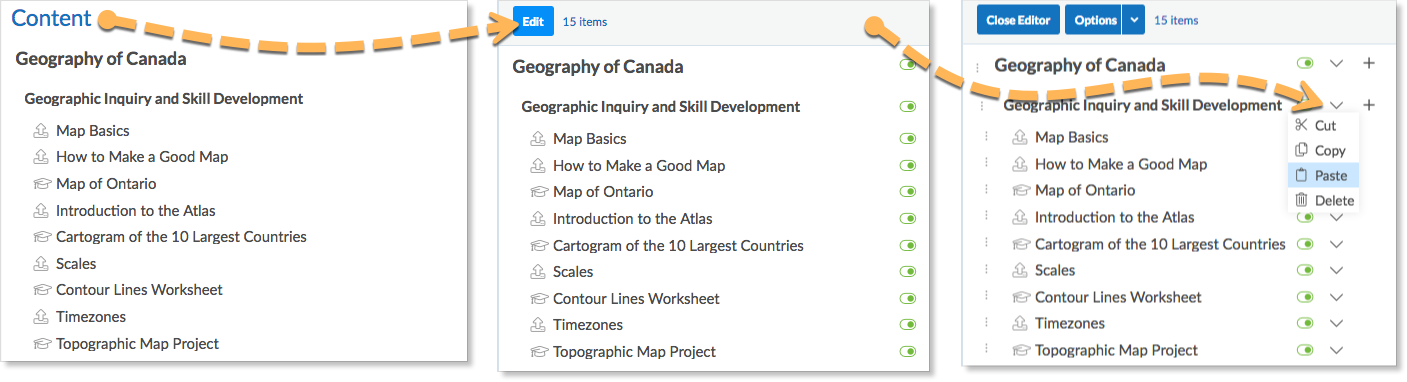Toggle Timezones switch in middle panel
The height and width of the screenshot is (382, 1407).
908,325
